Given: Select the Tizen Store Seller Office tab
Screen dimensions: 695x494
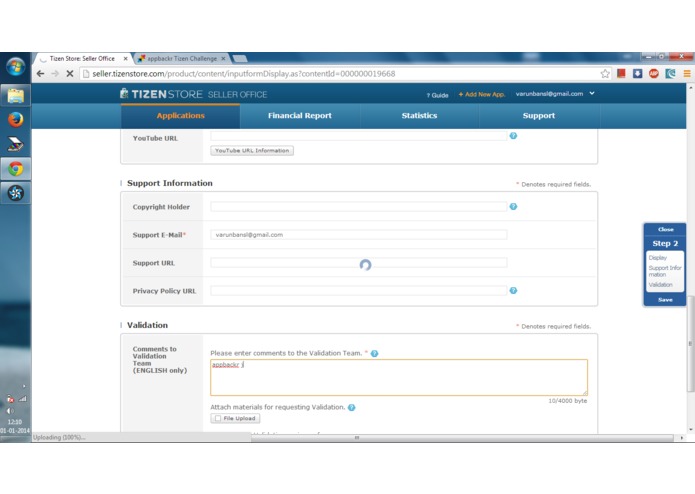Looking at the screenshot, I should click(82, 58).
